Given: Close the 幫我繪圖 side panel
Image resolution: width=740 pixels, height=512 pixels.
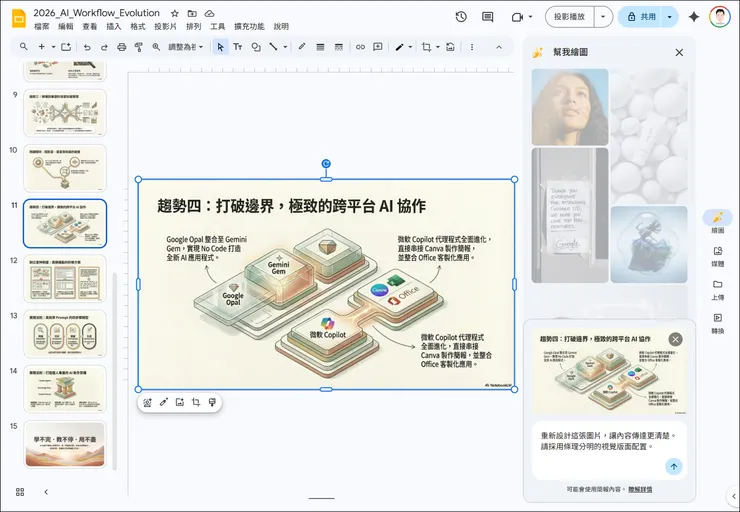Looking at the screenshot, I should 679,52.
